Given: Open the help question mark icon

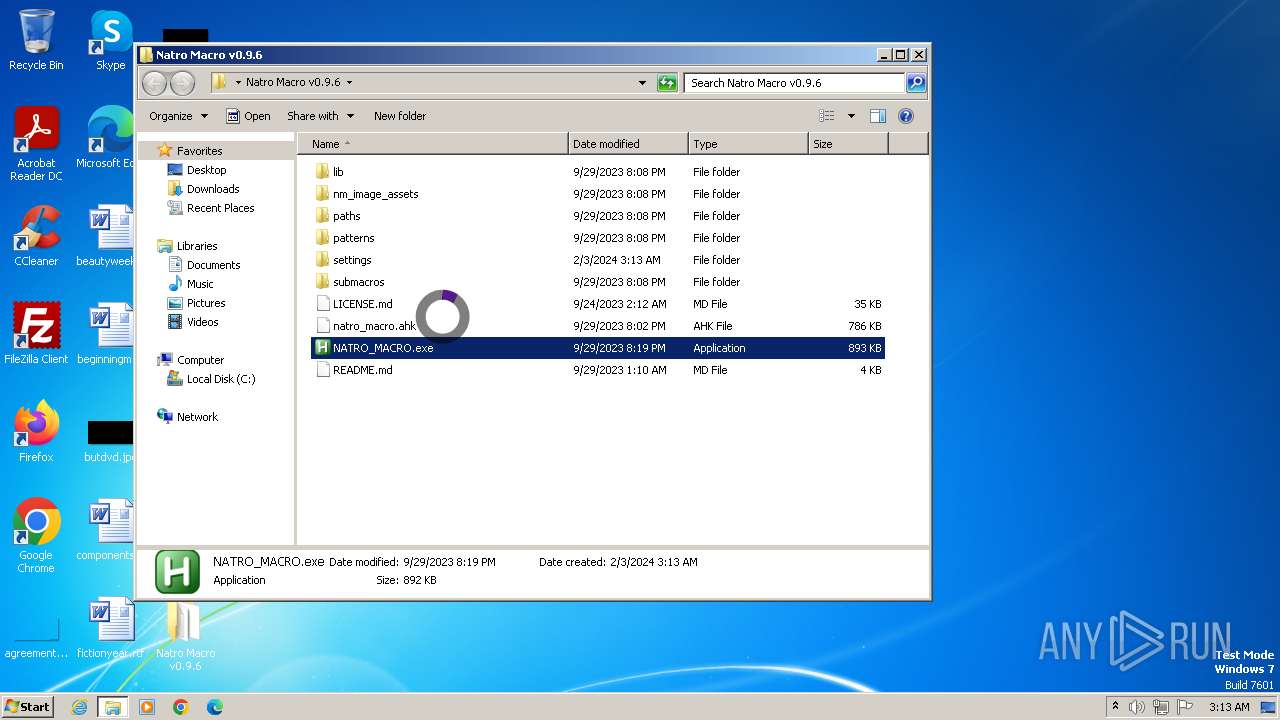Looking at the screenshot, I should (x=906, y=116).
